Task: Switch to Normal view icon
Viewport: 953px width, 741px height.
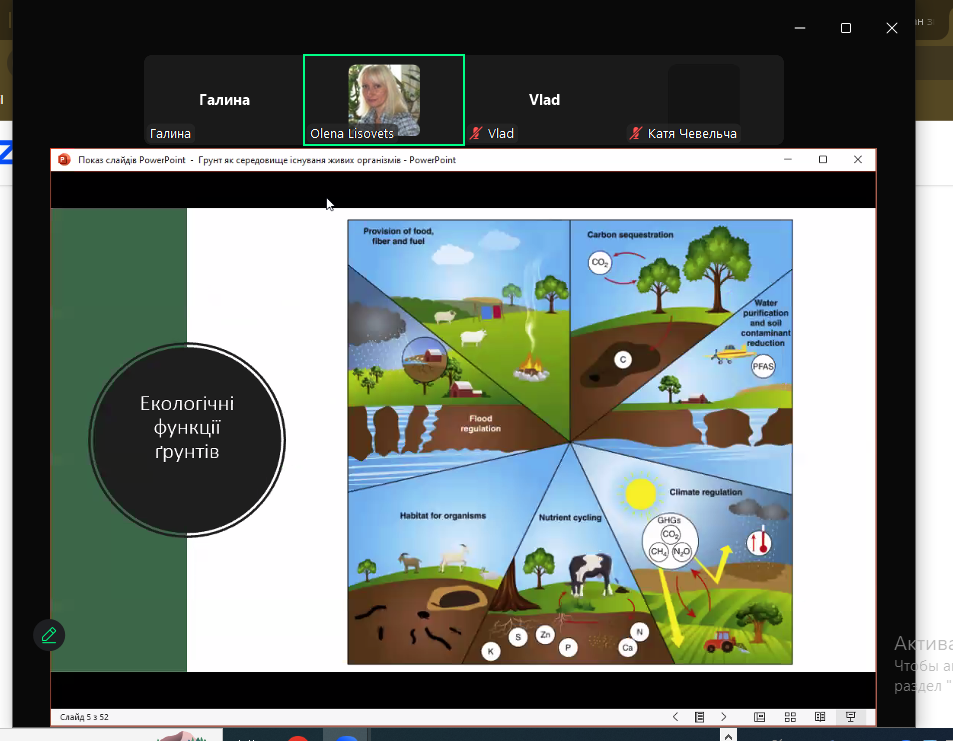Action: 760,717
